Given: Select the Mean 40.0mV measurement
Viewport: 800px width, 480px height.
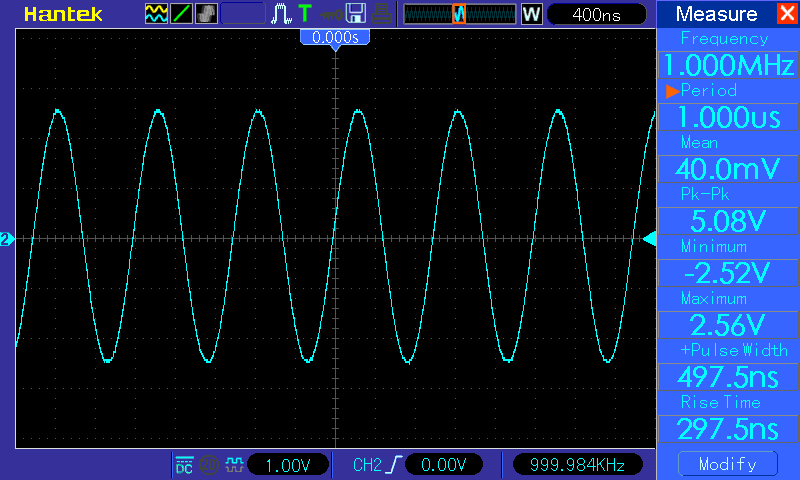Looking at the screenshot, I should pyautogui.click(x=728, y=169).
